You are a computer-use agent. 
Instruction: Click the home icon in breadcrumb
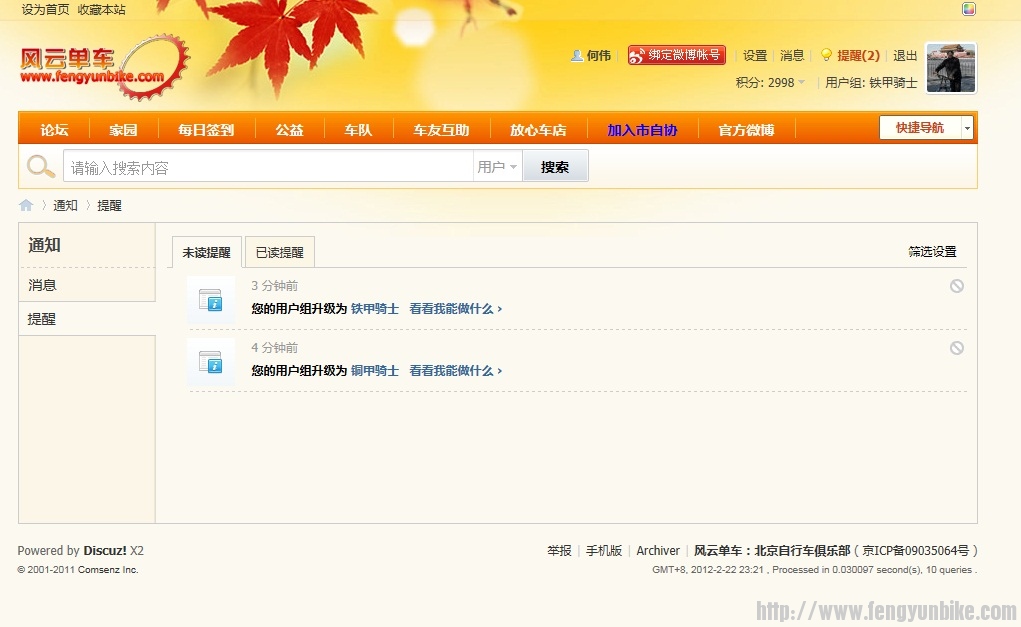26,205
